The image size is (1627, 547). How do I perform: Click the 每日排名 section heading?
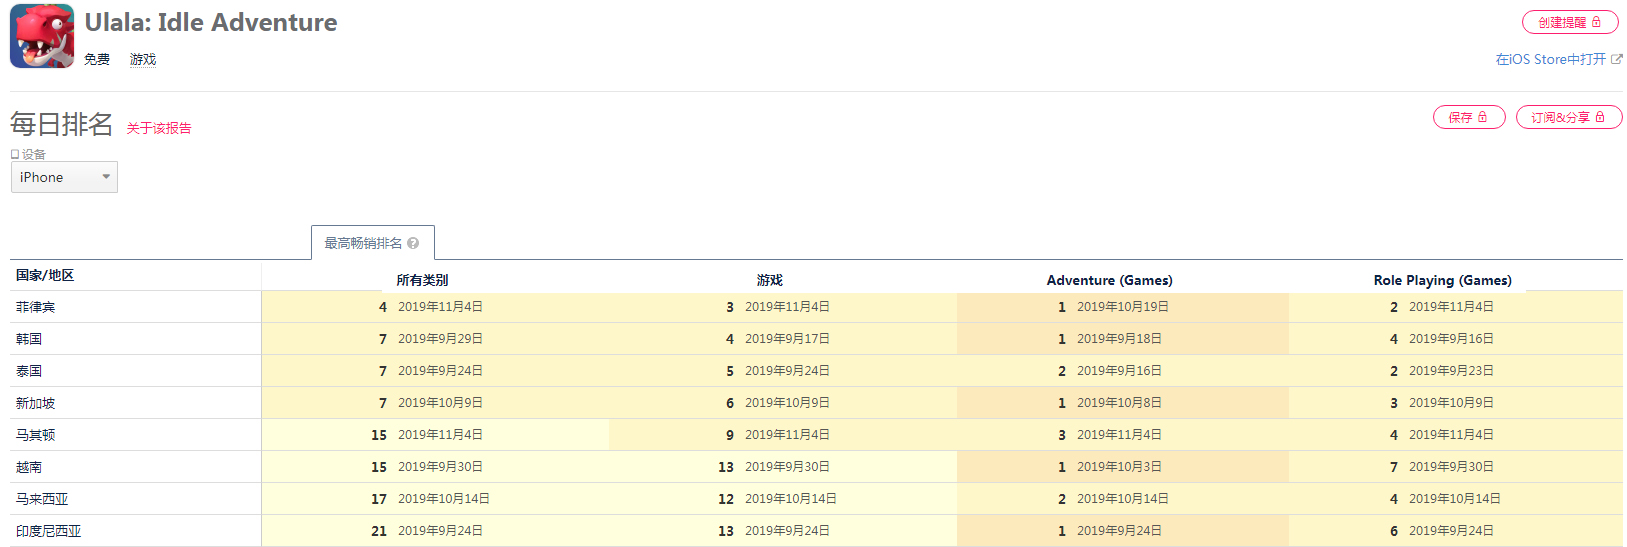(61, 124)
